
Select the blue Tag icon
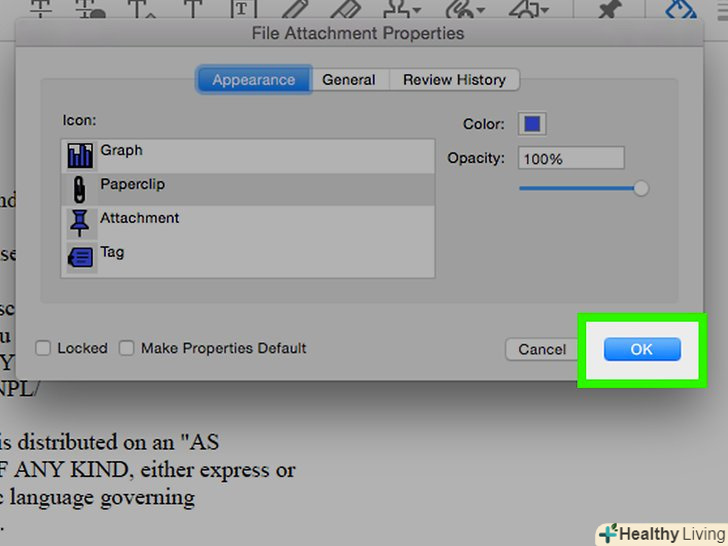[x=80, y=257]
